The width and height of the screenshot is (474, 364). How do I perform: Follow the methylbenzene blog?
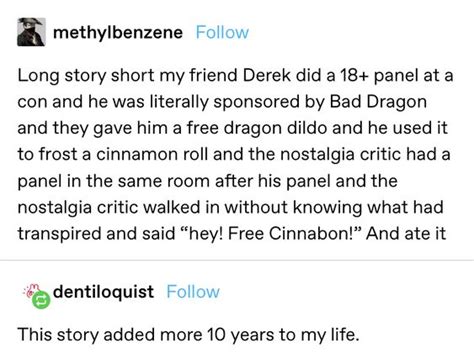click(x=222, y=32)
